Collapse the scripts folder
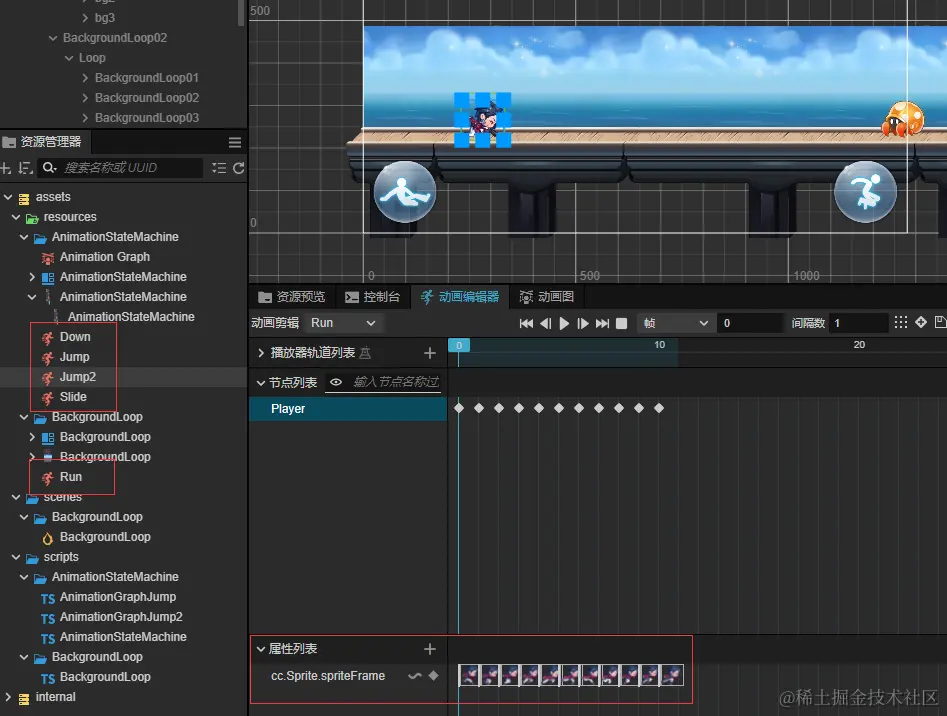This screenshot has height=716, width=947. pos(16,557)
